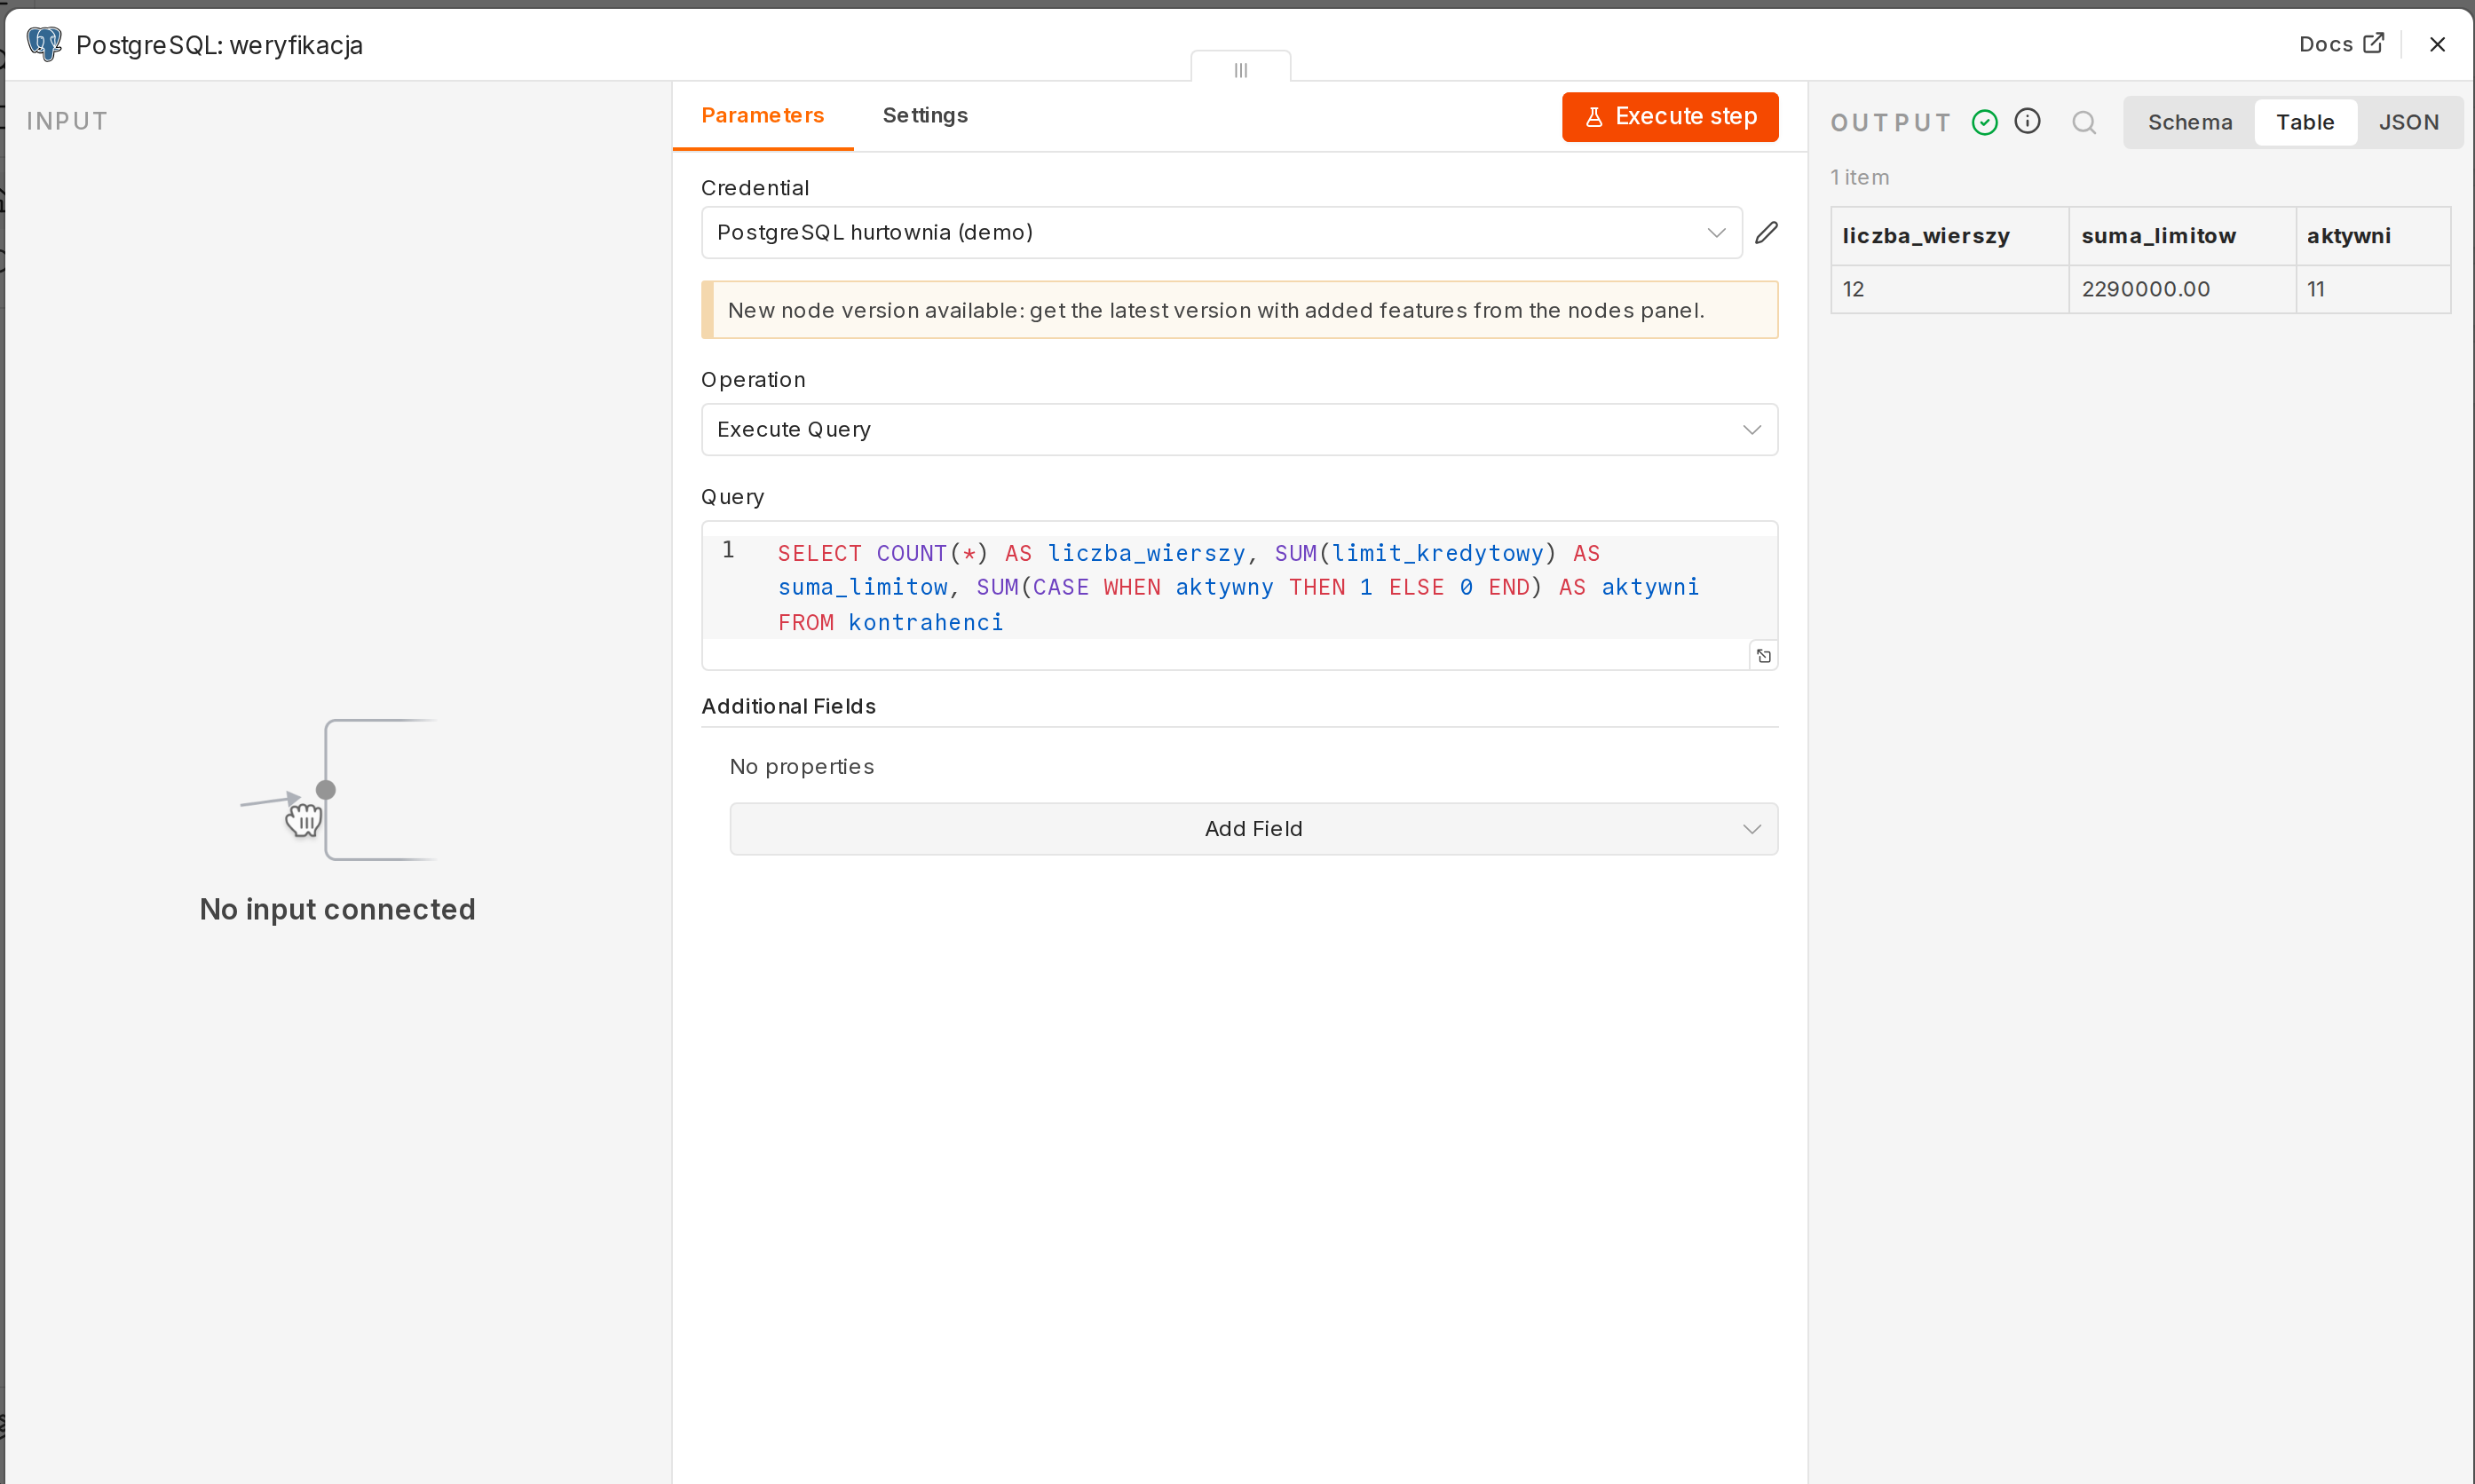
Task: Click the Execute step button
Action: click(1670, 116)
